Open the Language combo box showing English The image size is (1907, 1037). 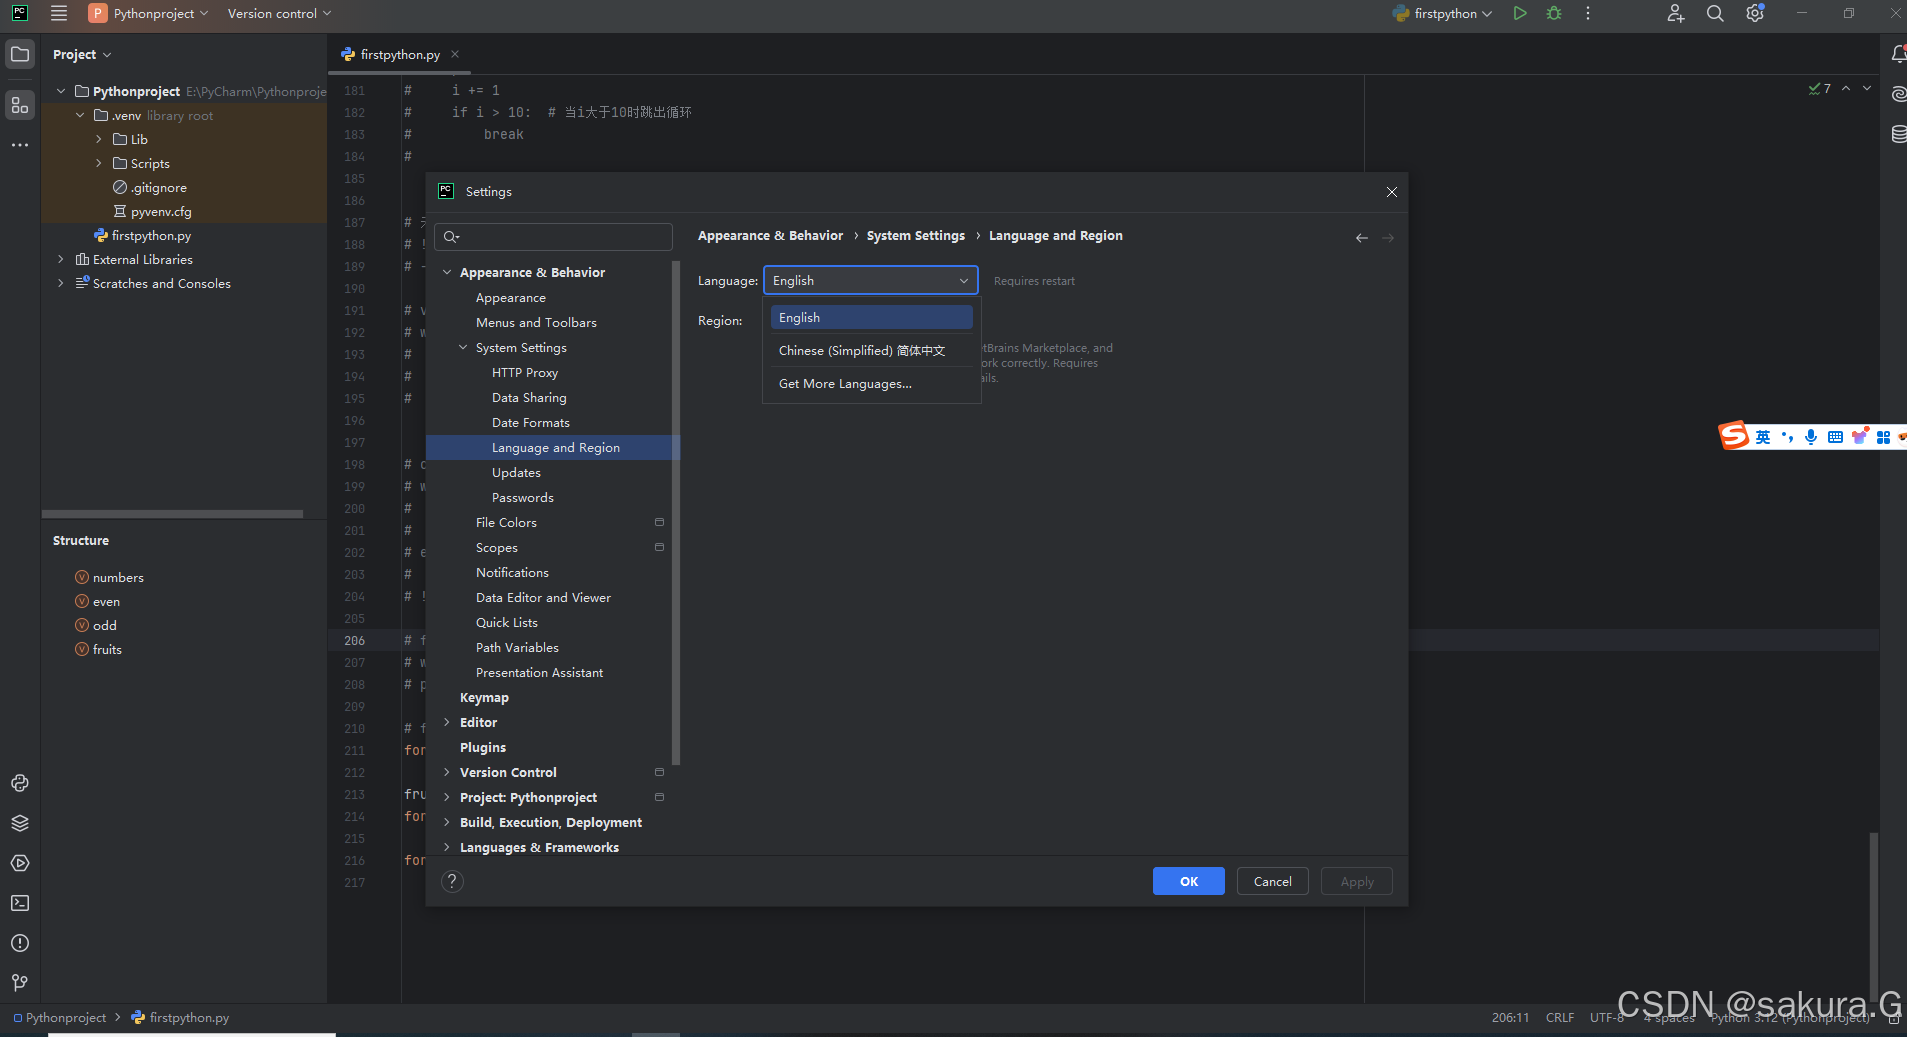click(x=870, y=281)
